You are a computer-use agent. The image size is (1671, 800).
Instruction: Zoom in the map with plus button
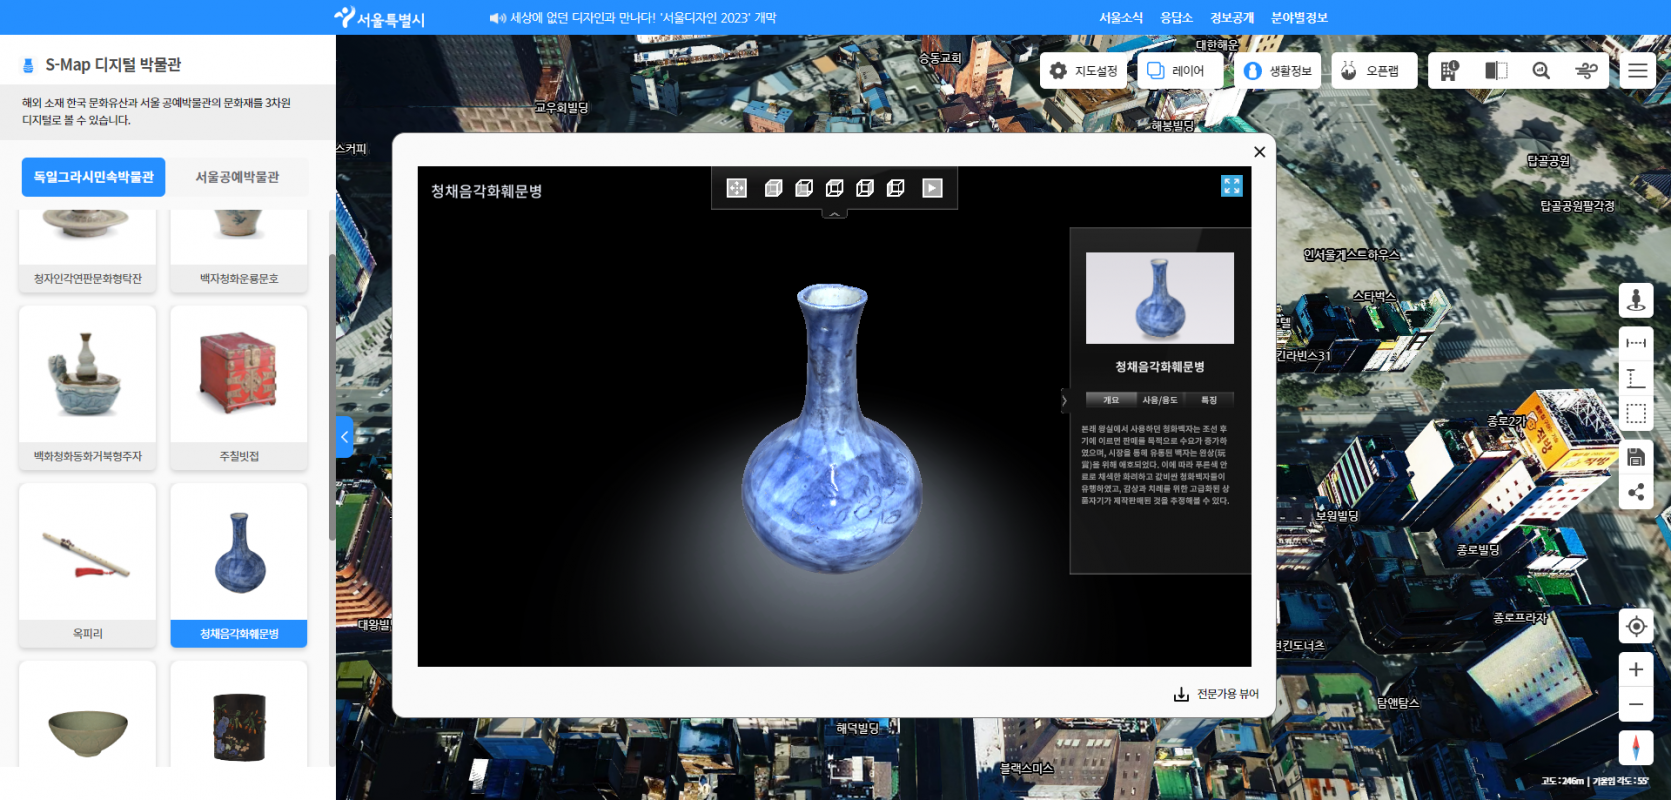coord(1636,669)
